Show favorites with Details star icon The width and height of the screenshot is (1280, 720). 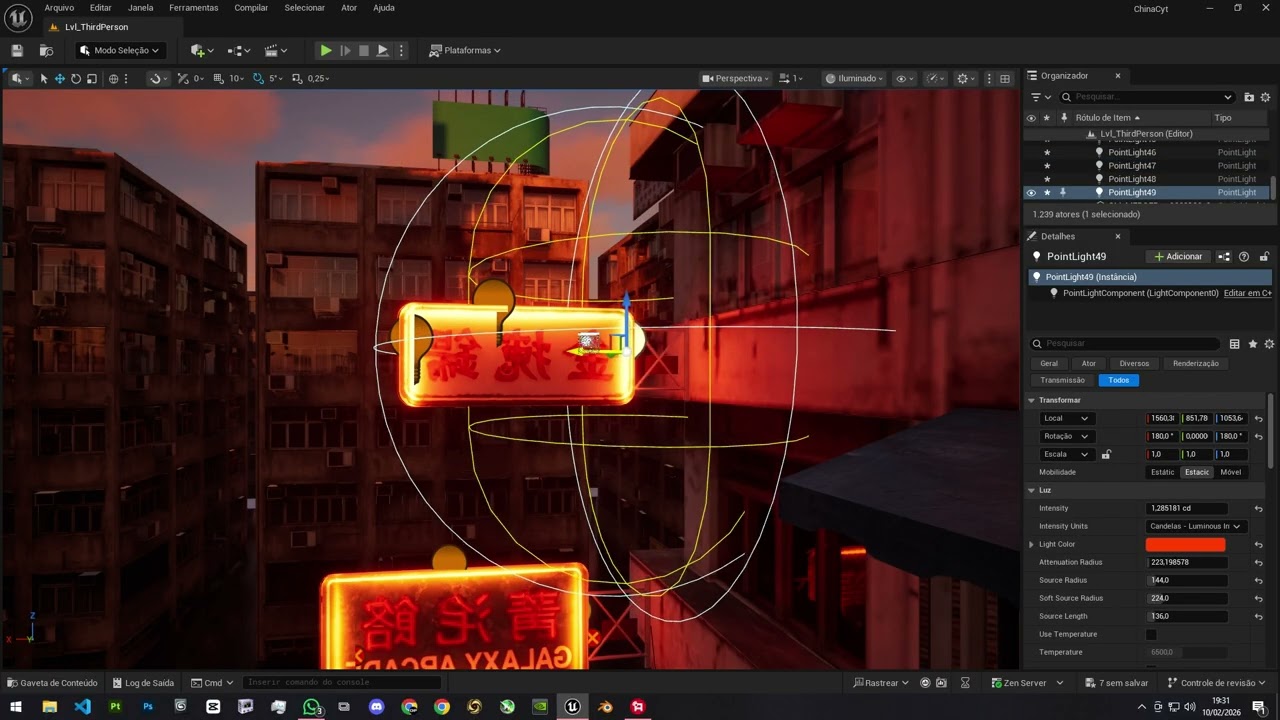pos(1252,344)
